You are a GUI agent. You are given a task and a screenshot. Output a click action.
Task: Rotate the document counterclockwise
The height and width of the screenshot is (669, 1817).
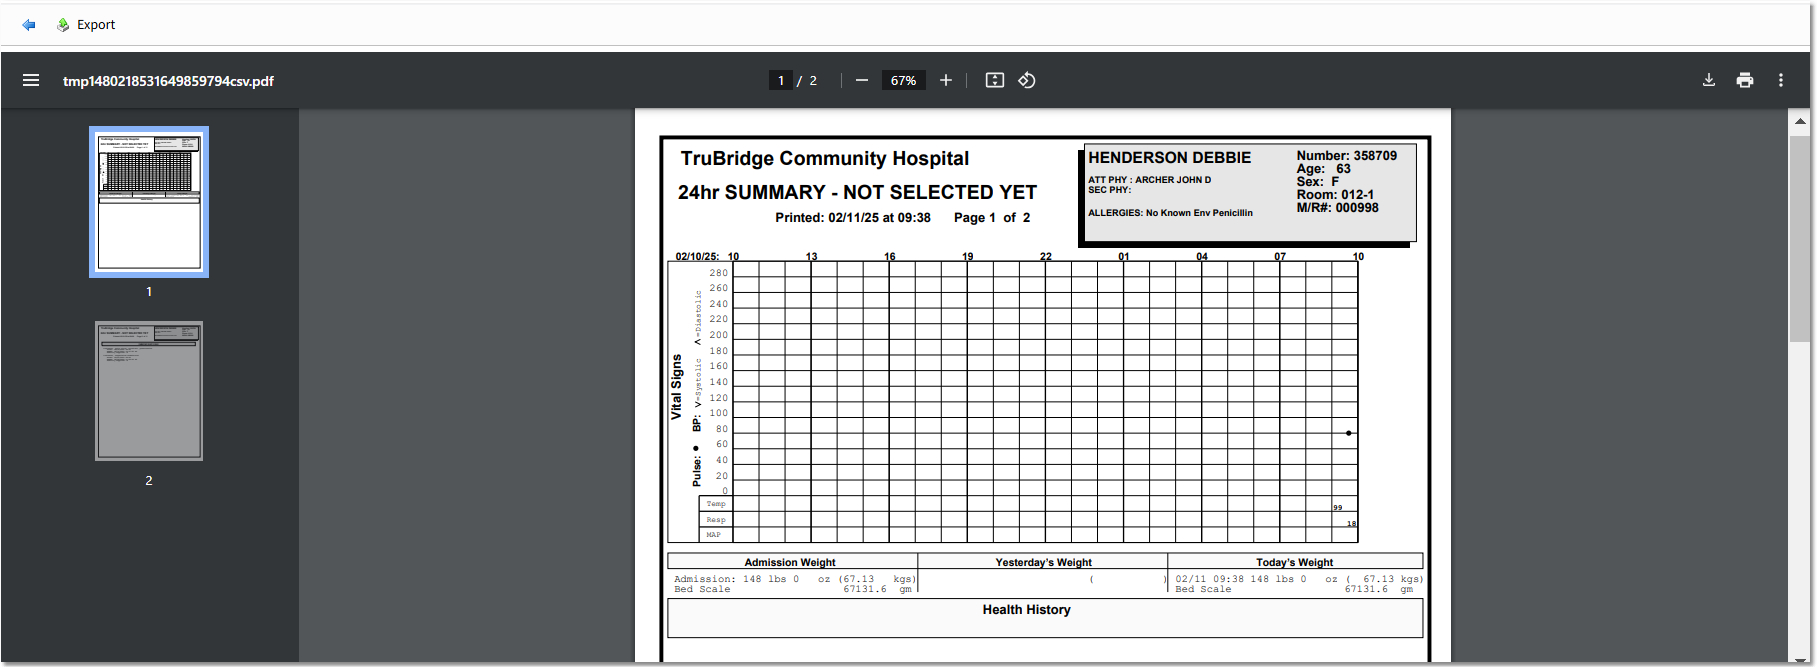(x=1027, y=80)
